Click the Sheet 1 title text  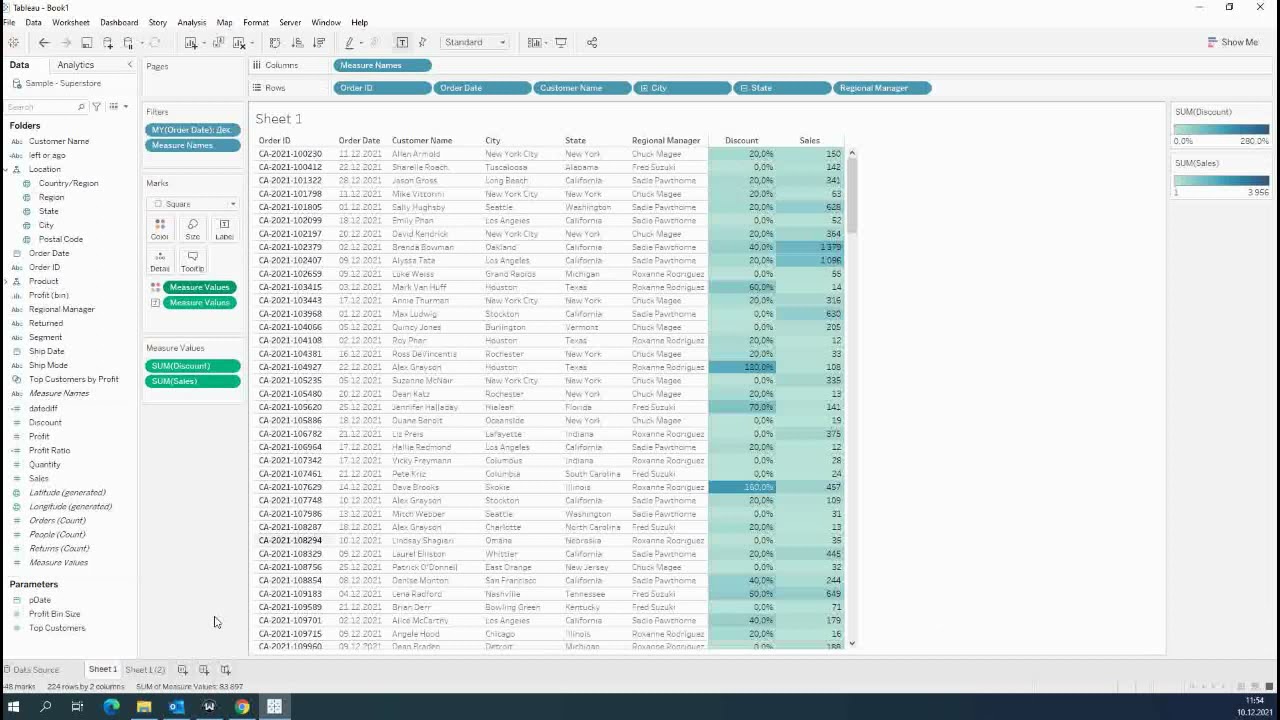click(278, 119)
